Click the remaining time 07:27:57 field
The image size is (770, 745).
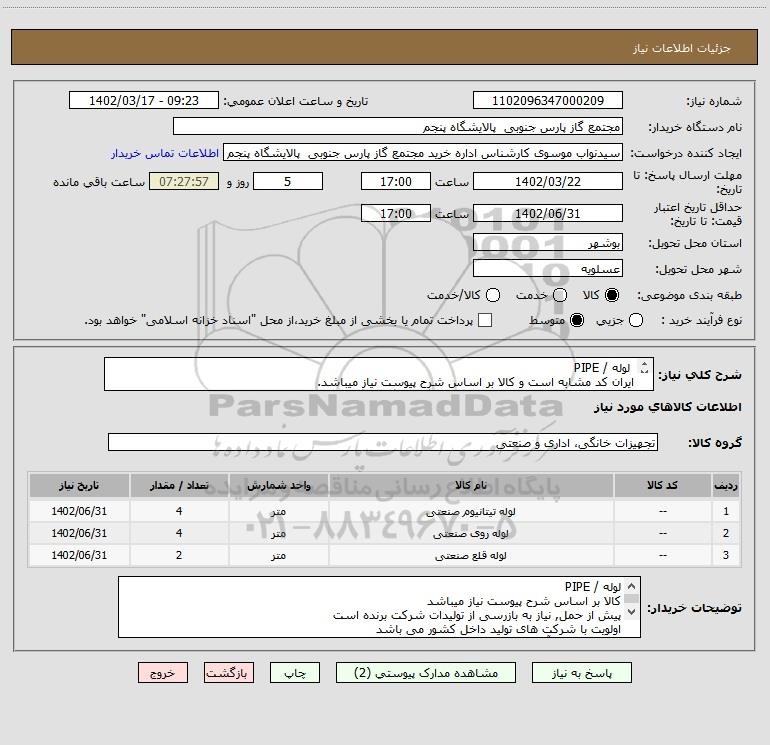184,182
